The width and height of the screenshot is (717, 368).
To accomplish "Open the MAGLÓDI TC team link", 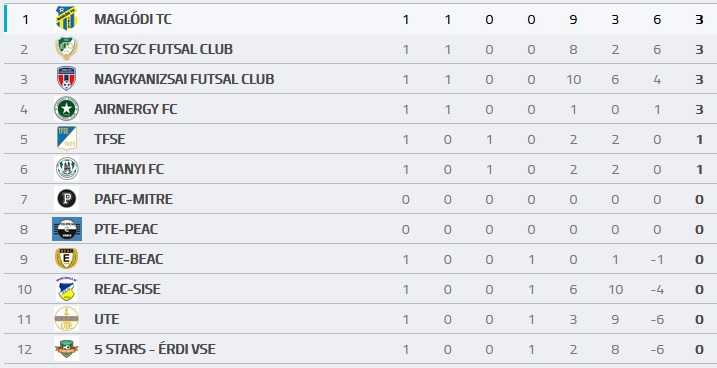I will pyautogui.click(x=133, y=19).
